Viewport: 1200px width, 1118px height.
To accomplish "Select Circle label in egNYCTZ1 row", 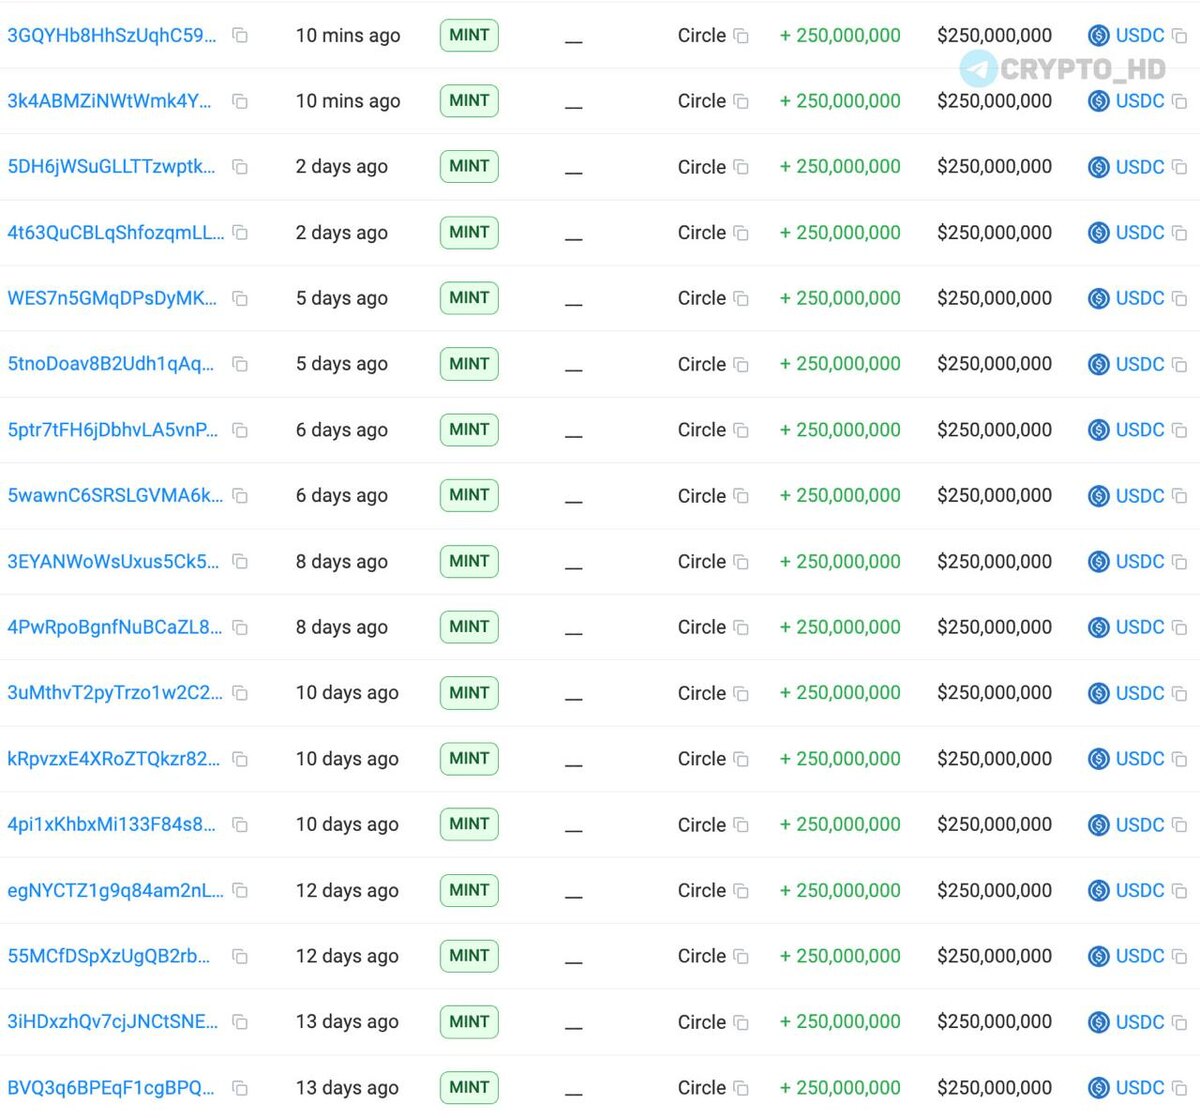I will coord(702,890).
